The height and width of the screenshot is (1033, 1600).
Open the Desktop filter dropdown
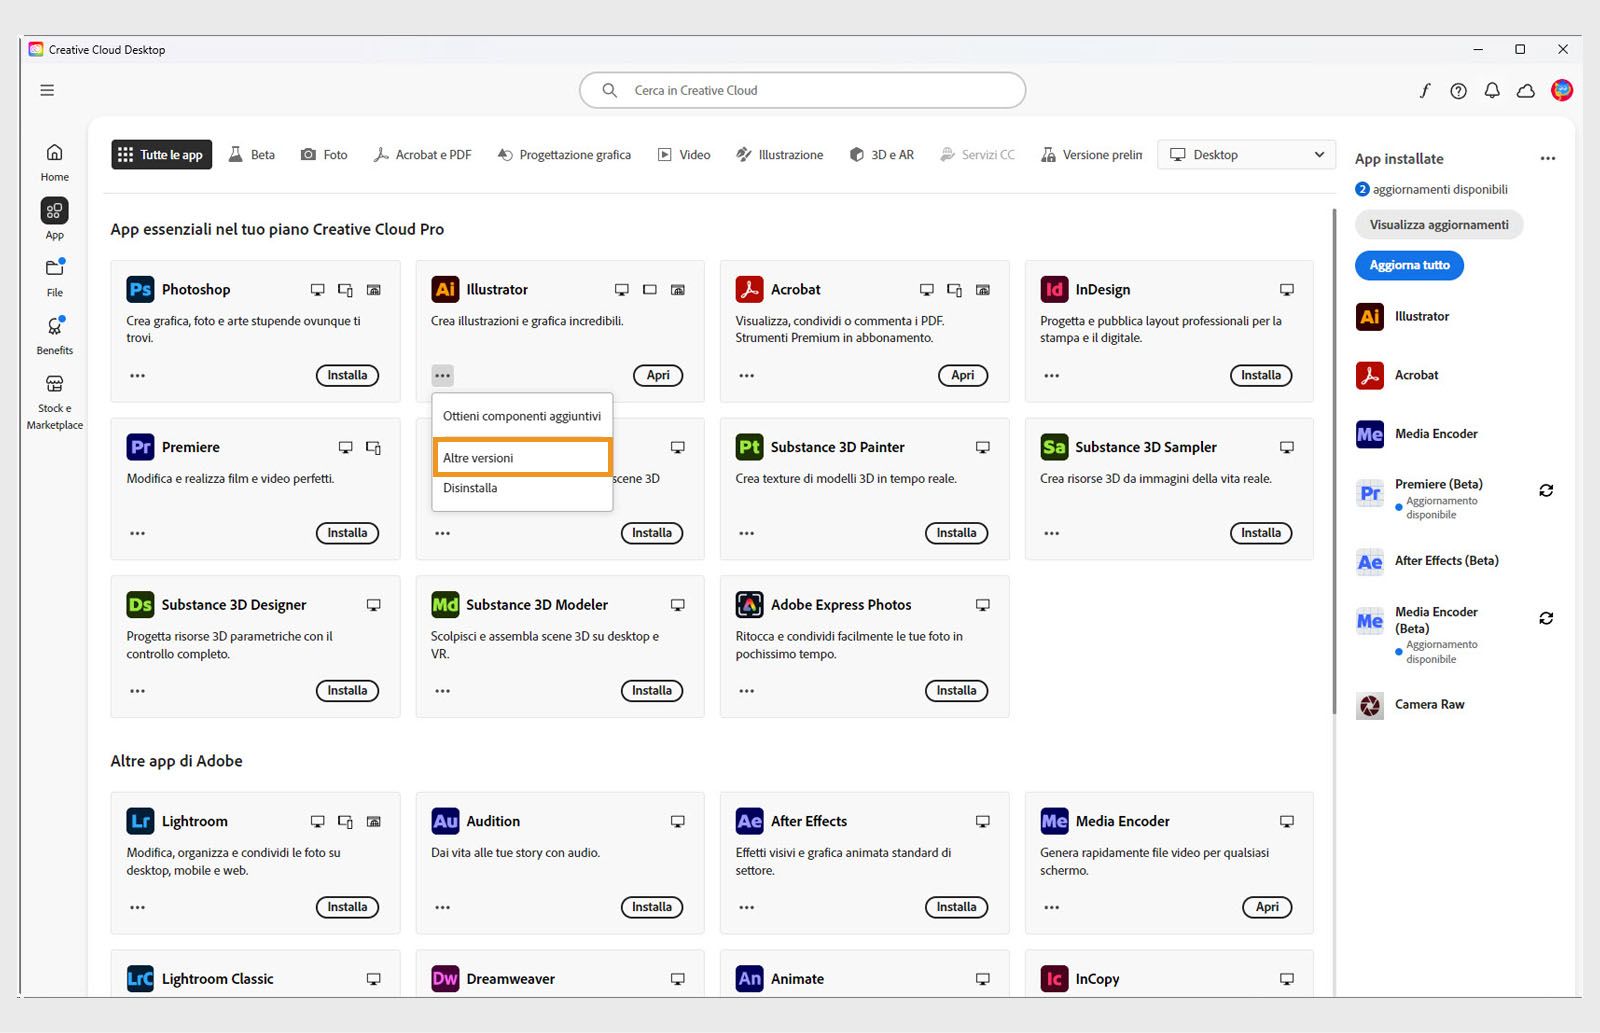click(1245, 154)
